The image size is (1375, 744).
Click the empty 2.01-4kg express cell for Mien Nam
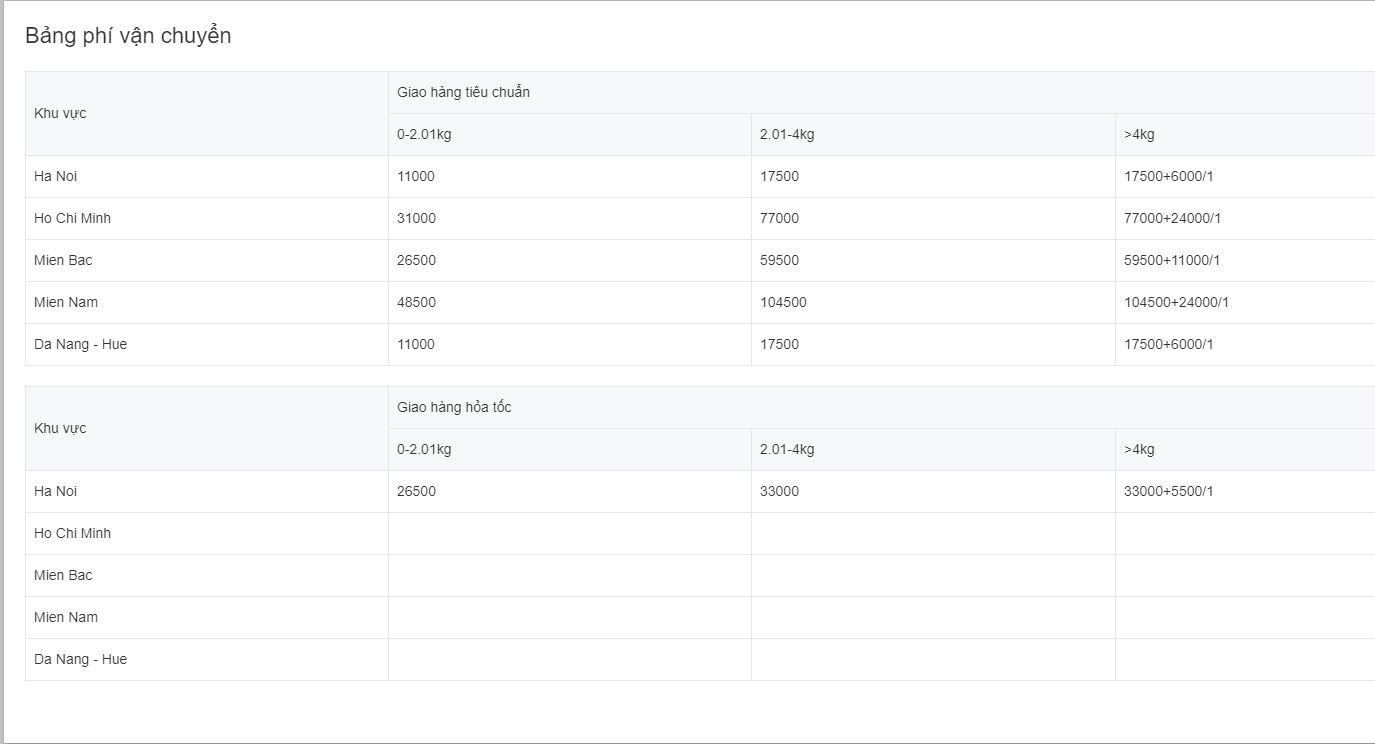coord(932,617)
